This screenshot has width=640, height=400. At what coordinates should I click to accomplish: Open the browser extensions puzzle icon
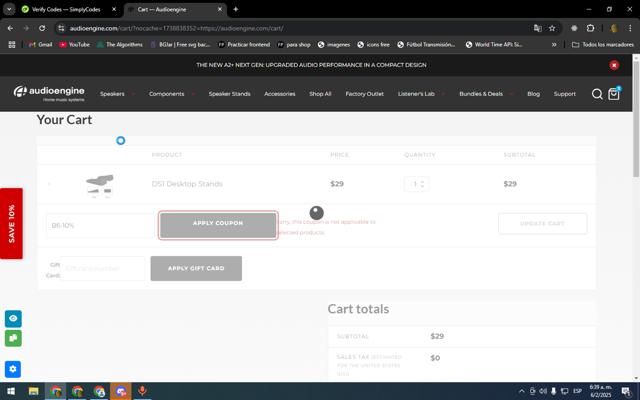pyautogui.click(x=590, y=28)
